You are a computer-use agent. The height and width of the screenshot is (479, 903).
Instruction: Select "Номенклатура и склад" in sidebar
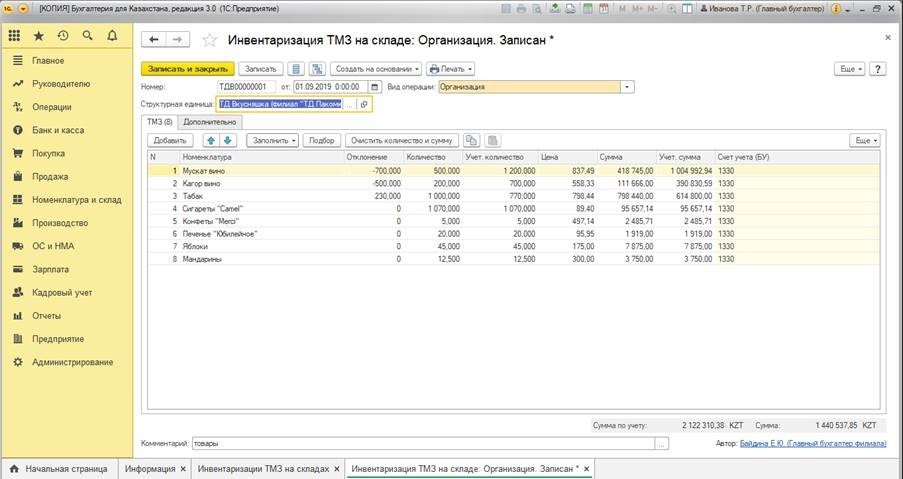76,200
